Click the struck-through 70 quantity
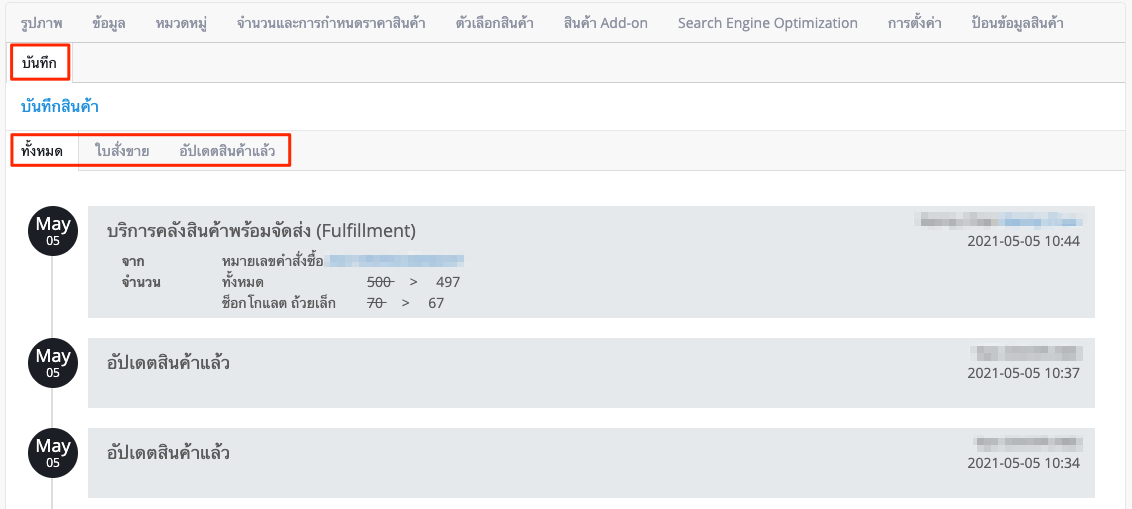This screenshot has width=1132, height=509. [377, 303]
